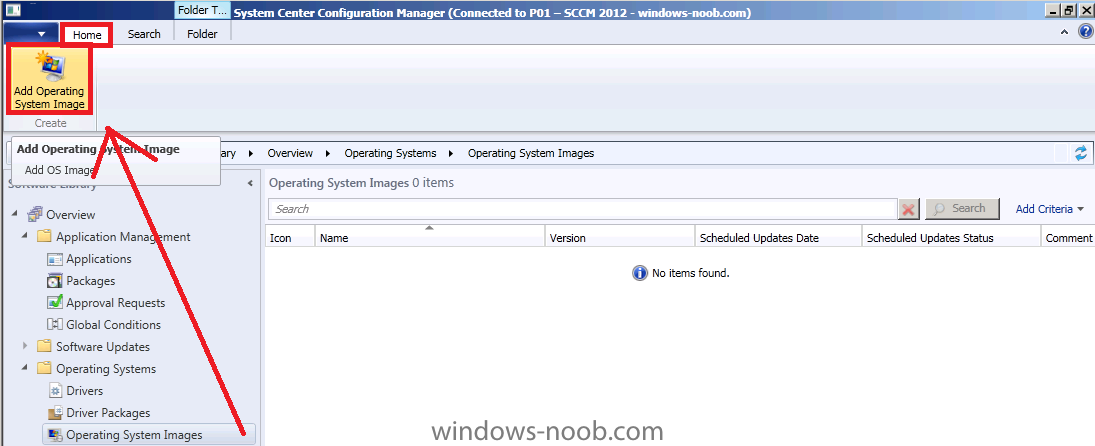The width and height of the screenshot is (1095, 446).
Task: Click the Packages node icon
Action: click(x=55, y=281)
